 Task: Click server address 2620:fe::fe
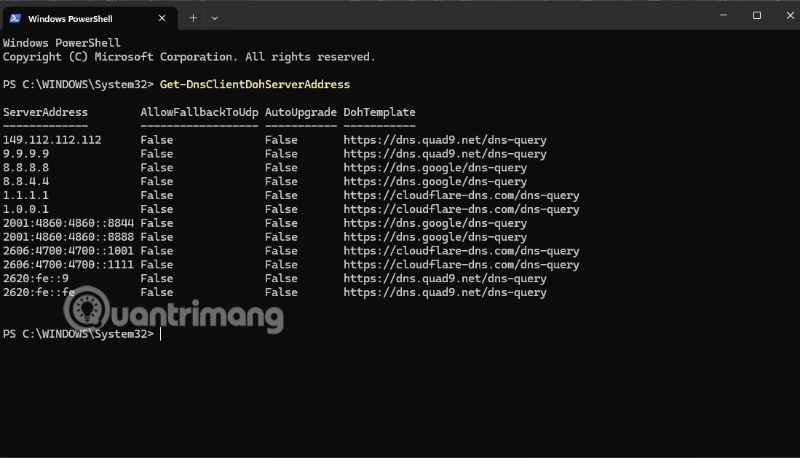click(x=39, y=292)
